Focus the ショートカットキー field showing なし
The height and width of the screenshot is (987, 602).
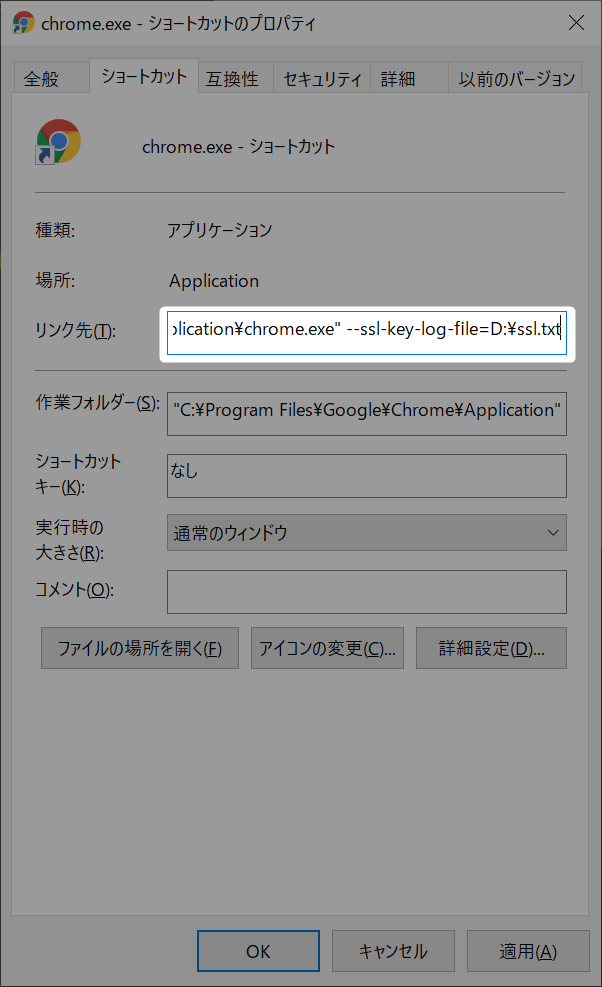pos(366,476)
